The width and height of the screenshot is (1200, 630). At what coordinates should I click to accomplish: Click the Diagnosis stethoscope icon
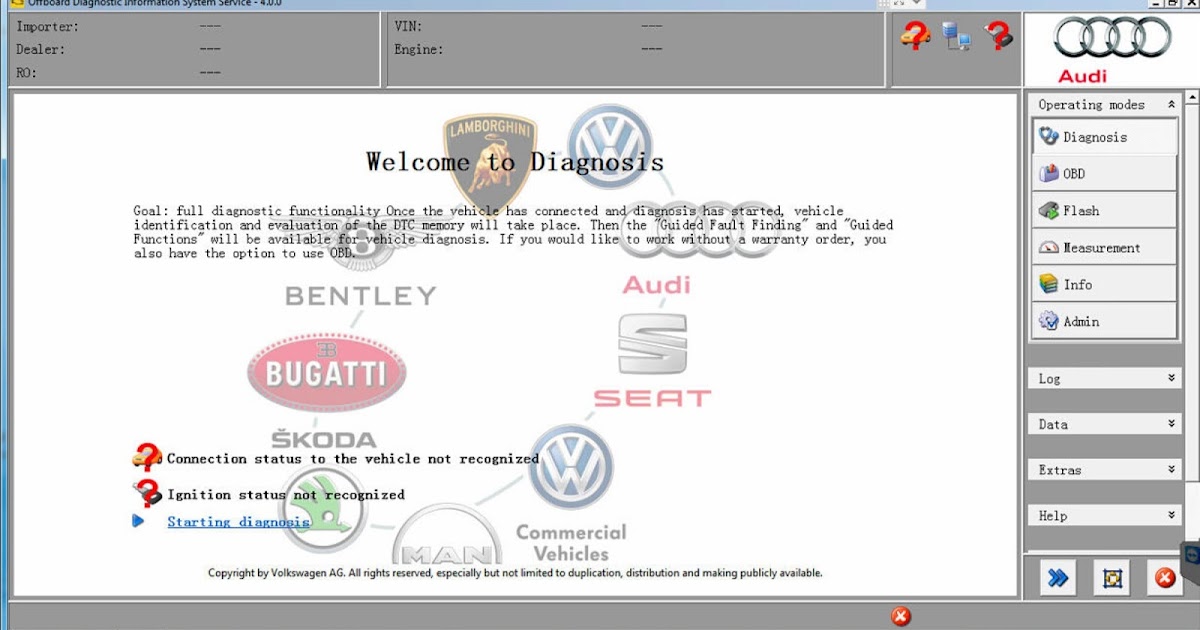pos(1048,137)
